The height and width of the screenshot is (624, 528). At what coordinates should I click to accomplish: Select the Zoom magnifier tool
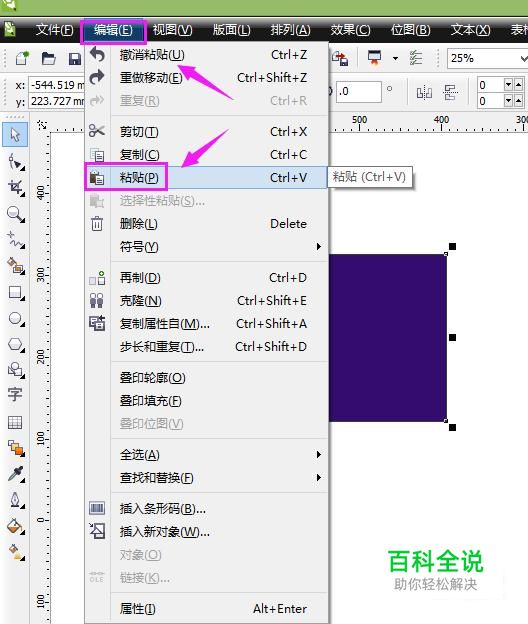point(16,214)
